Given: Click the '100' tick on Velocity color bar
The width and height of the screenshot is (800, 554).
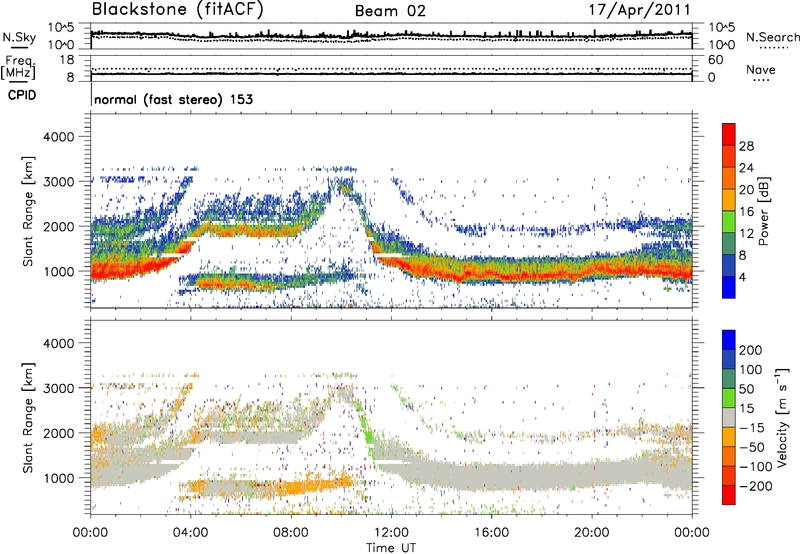Looking at the screenshot, I should [x=751, y=370].
